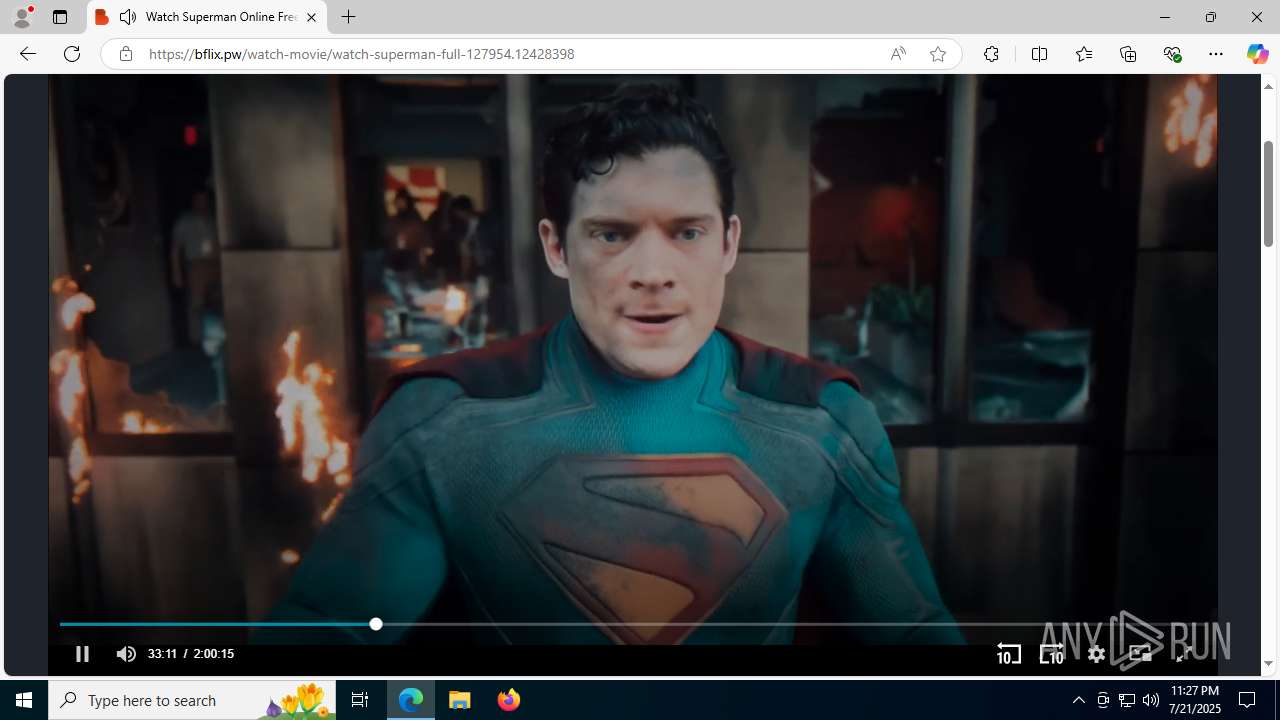Screen dimensions: 1280x720
Task: Refresh the bflix page
Action: pos(72,54)
